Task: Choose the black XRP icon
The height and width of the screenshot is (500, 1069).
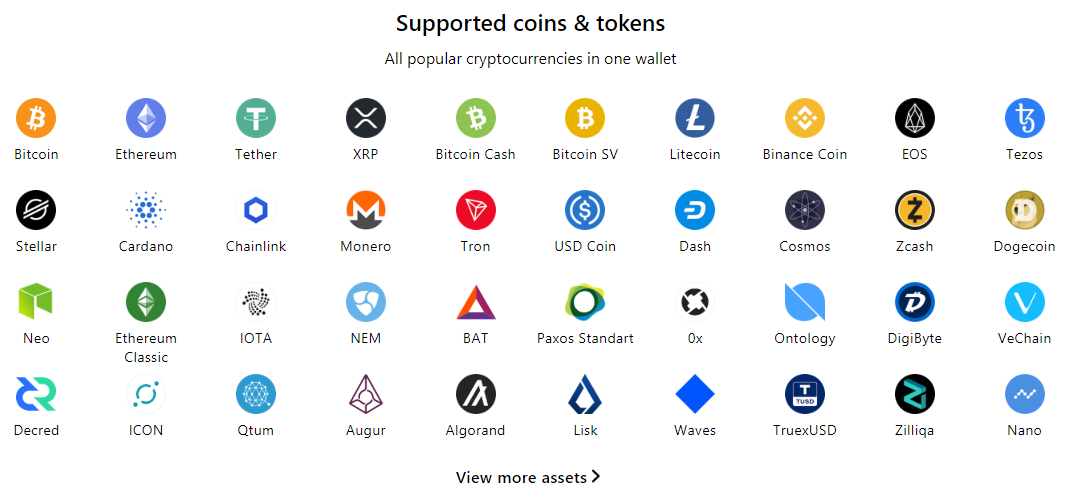Action: click(366, 118)
